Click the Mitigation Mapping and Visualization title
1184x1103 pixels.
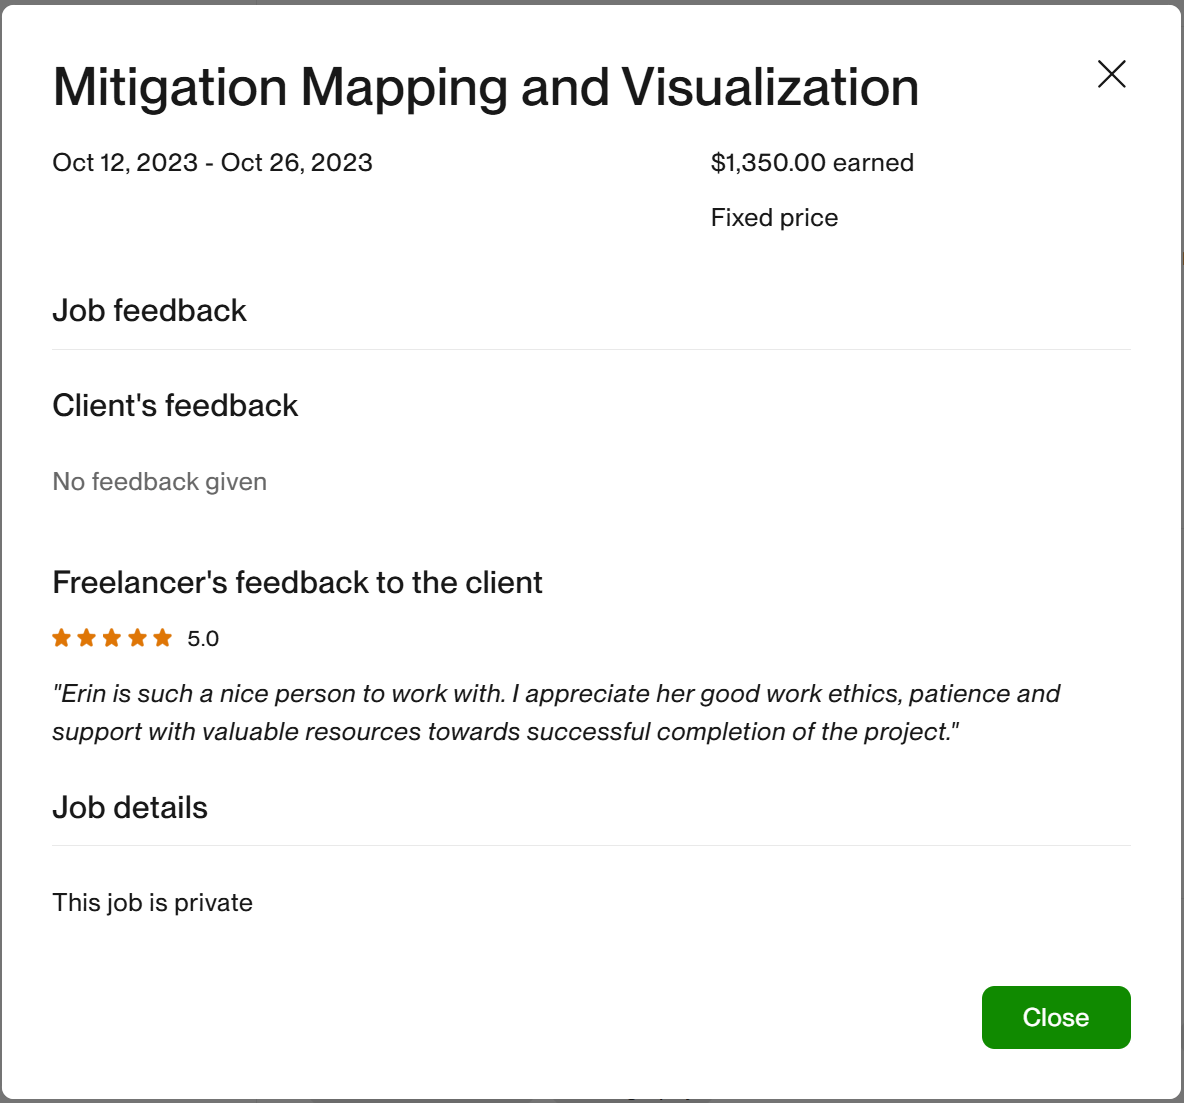[x=485, y=87]
